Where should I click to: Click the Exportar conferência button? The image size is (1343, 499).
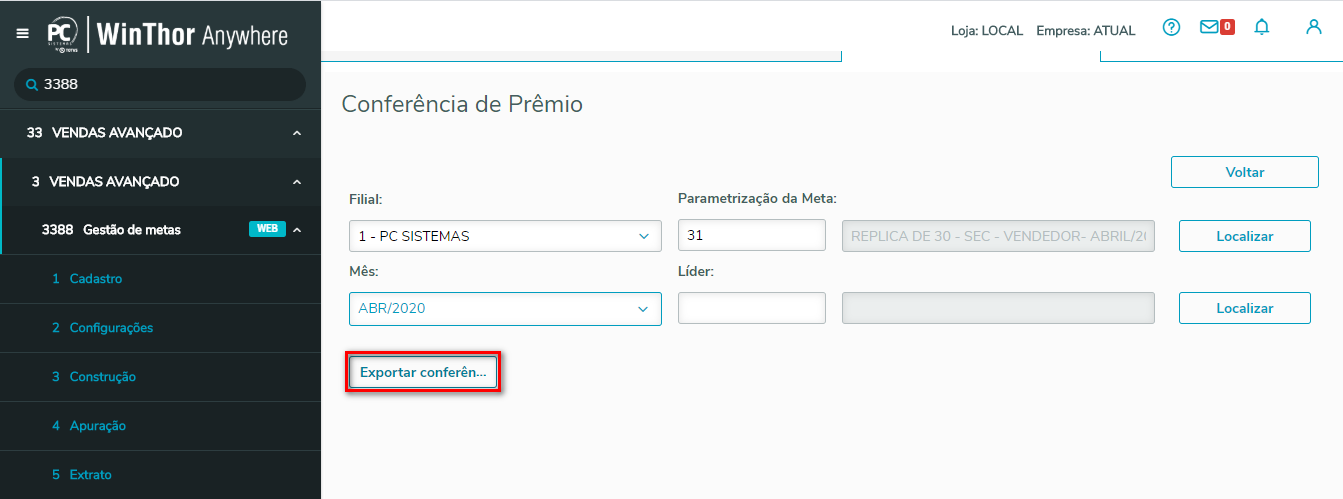pos(423,373)
